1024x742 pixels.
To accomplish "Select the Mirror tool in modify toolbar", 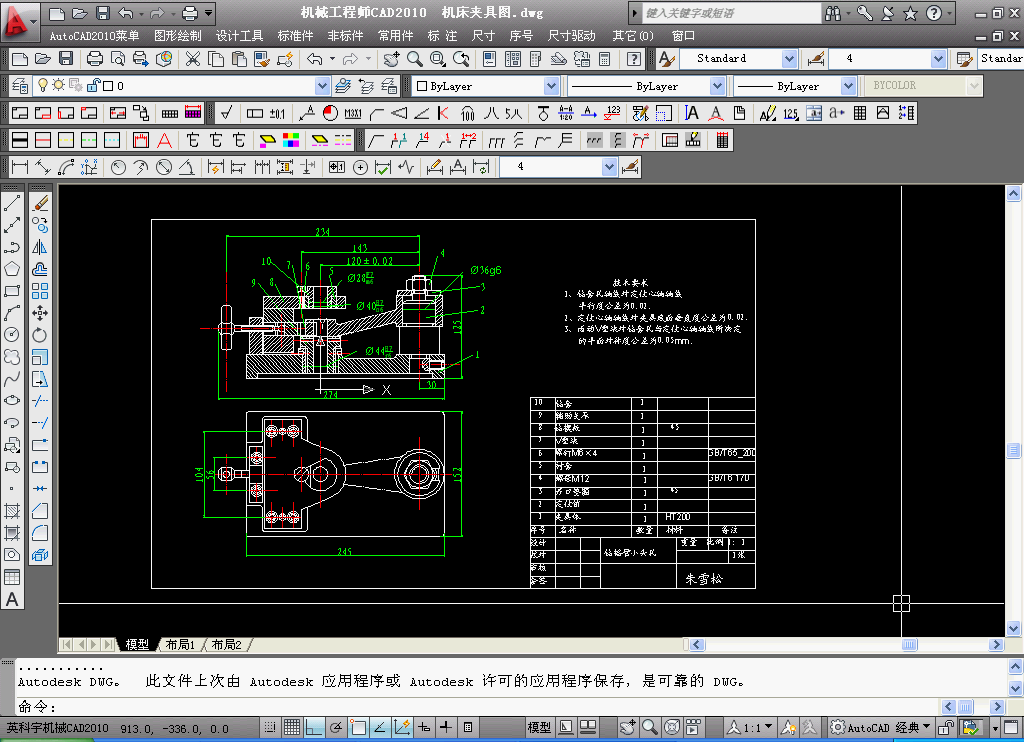I will pos(40,248).
